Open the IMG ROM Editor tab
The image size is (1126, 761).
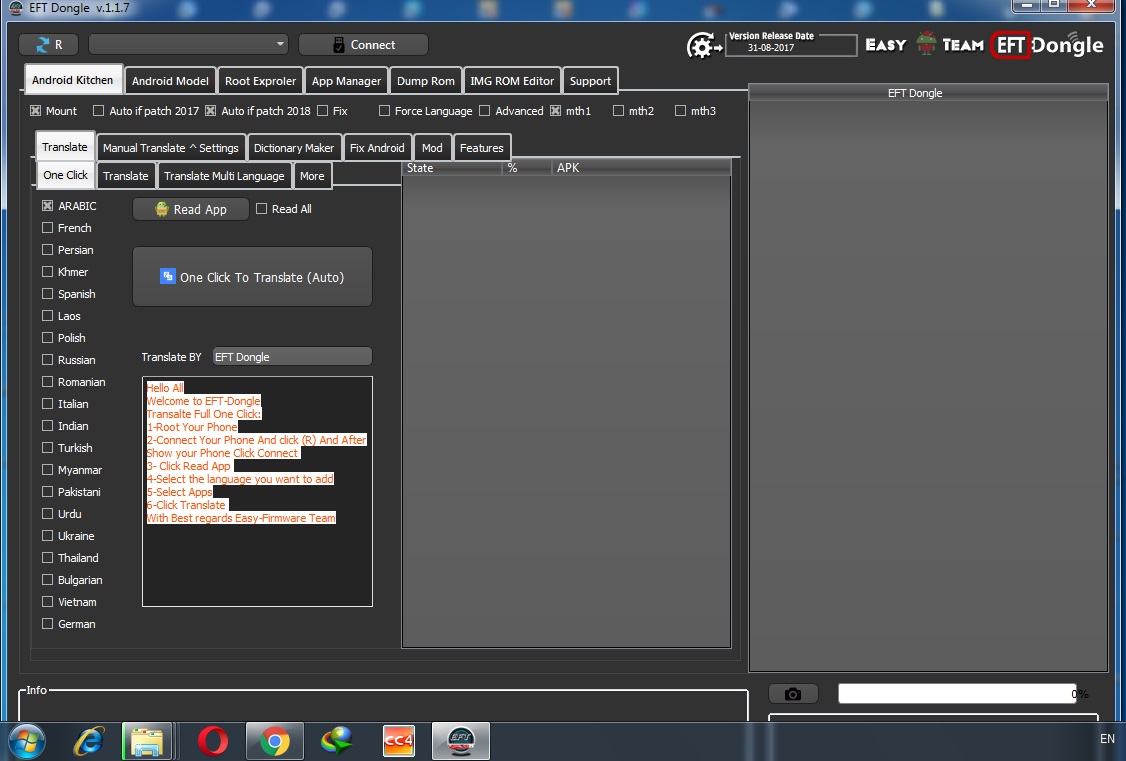512,81
